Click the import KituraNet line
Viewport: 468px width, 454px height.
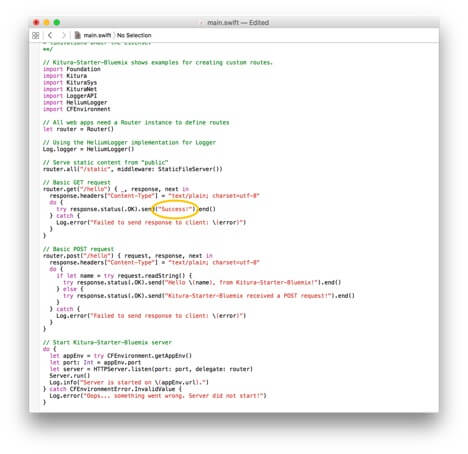70,89
